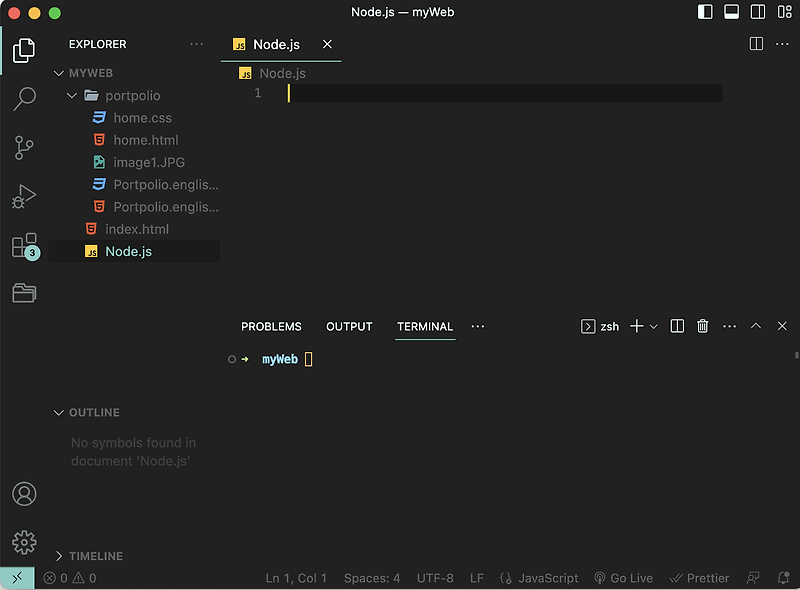Open the terminal profile dropdown arrow

(x=655, y=326)
